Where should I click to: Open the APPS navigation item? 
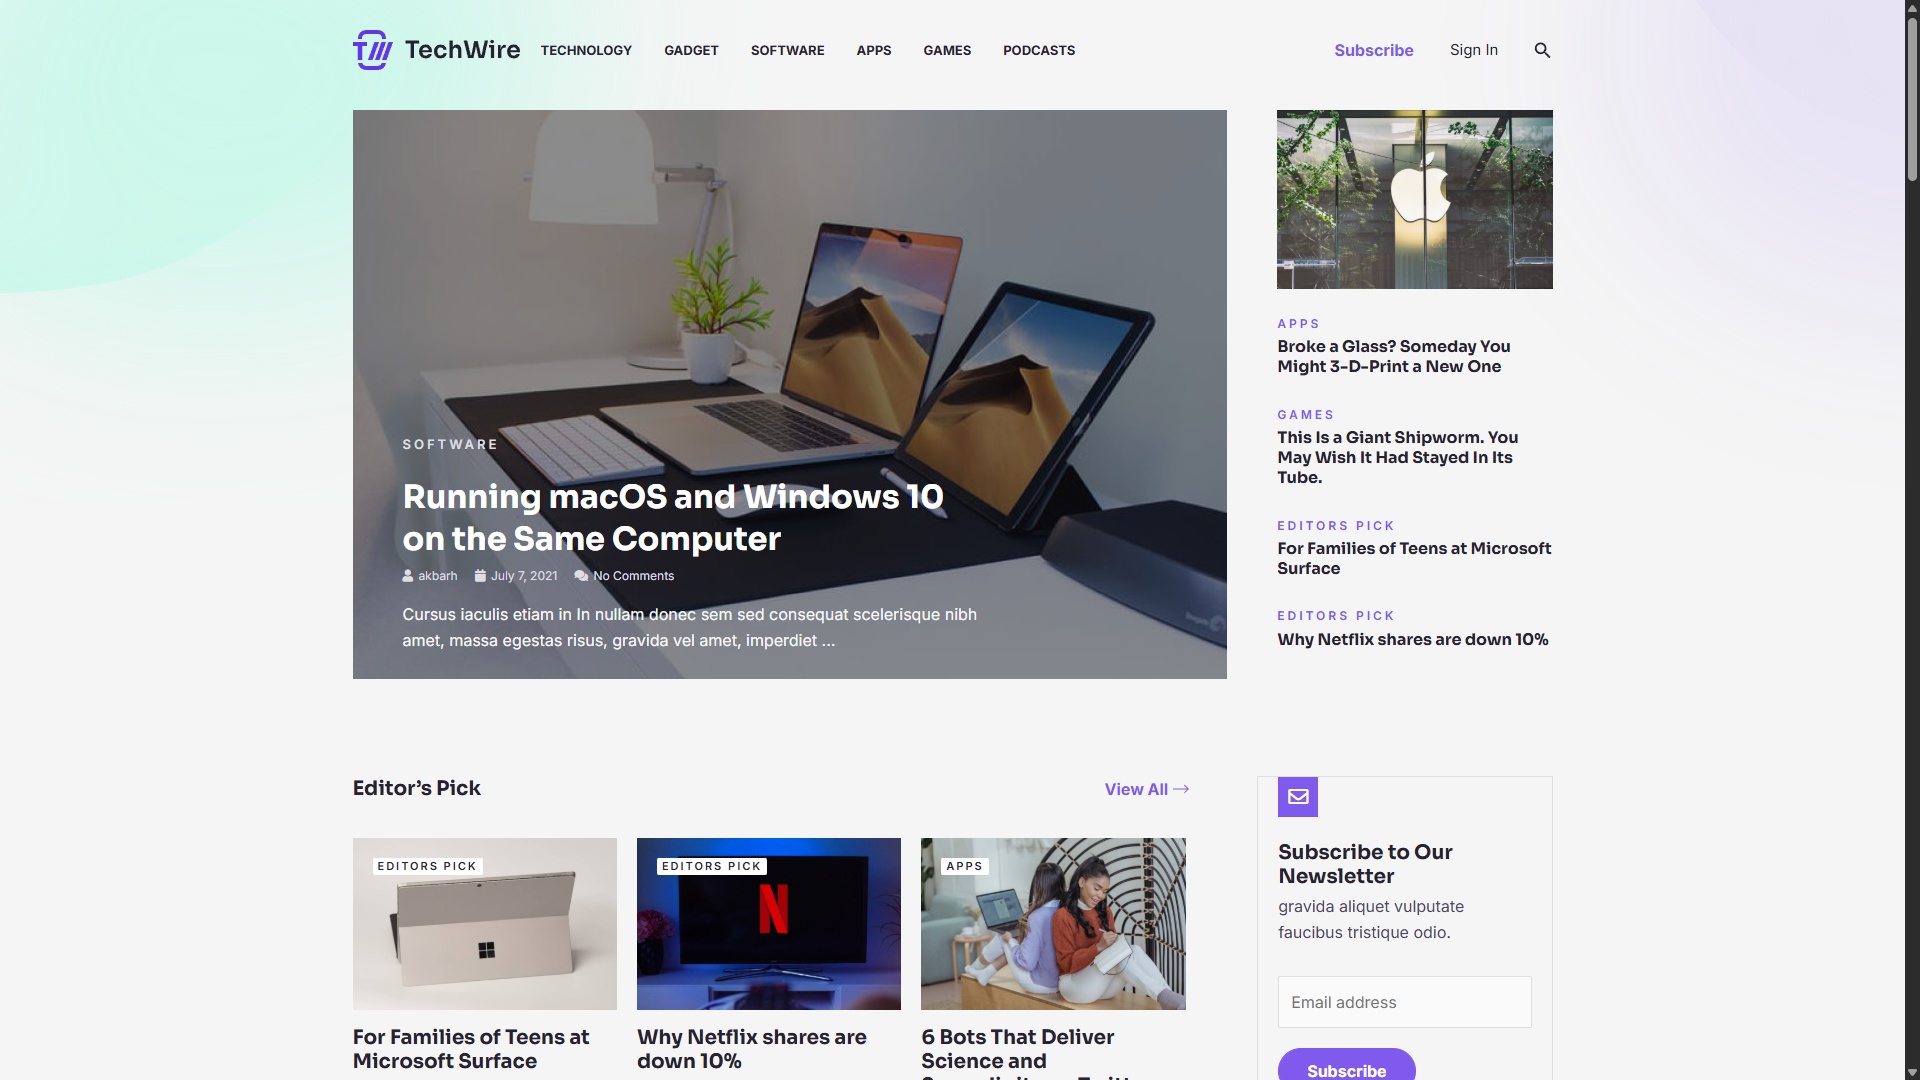click(873, 50)
